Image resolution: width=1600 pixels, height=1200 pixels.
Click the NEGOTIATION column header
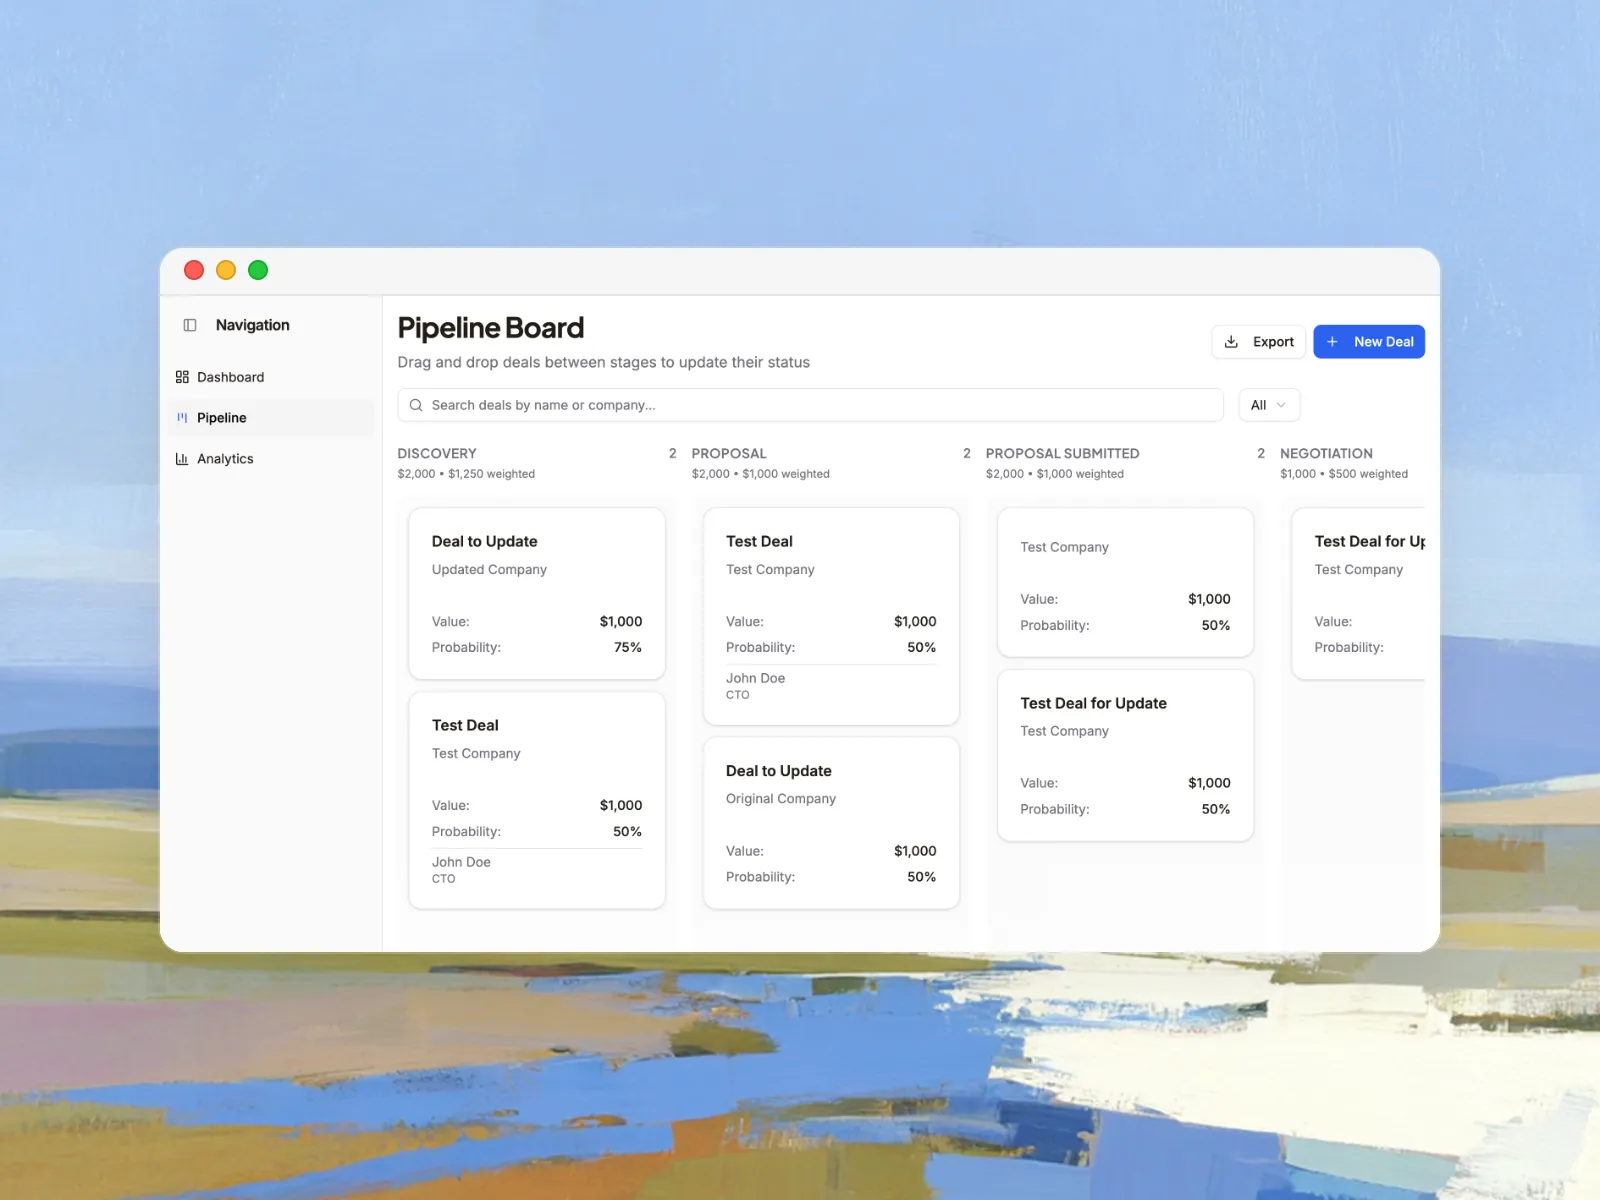coord(1326,453)
